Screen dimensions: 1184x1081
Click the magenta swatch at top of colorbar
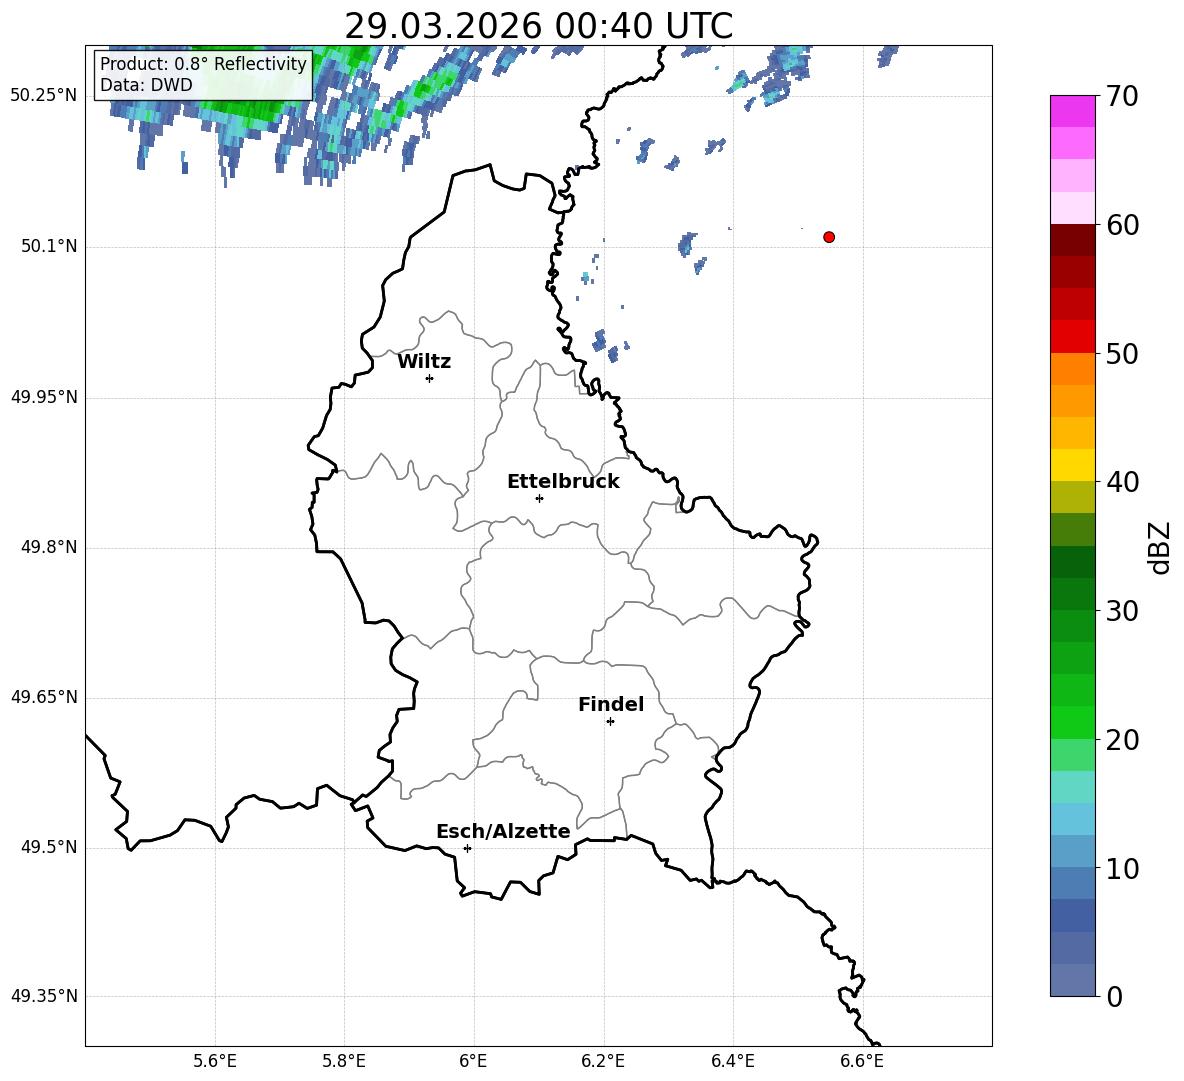(1073, 111)
